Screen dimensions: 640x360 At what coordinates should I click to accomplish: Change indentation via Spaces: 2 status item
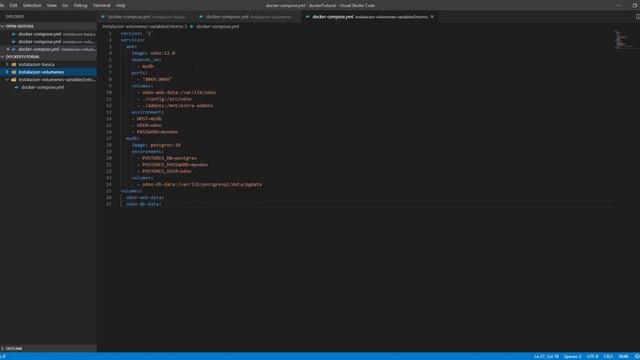point(572,356)
